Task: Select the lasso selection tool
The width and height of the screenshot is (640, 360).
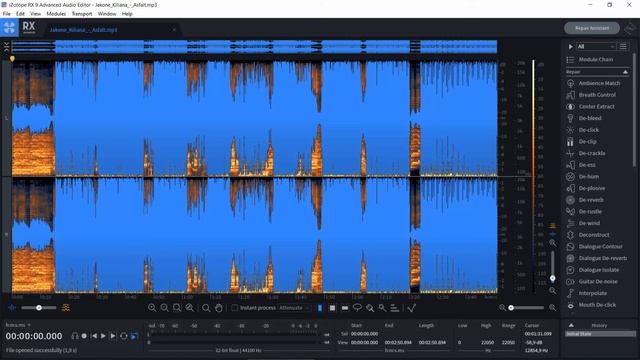Action: pyautogui.click(x=357, y=308)
